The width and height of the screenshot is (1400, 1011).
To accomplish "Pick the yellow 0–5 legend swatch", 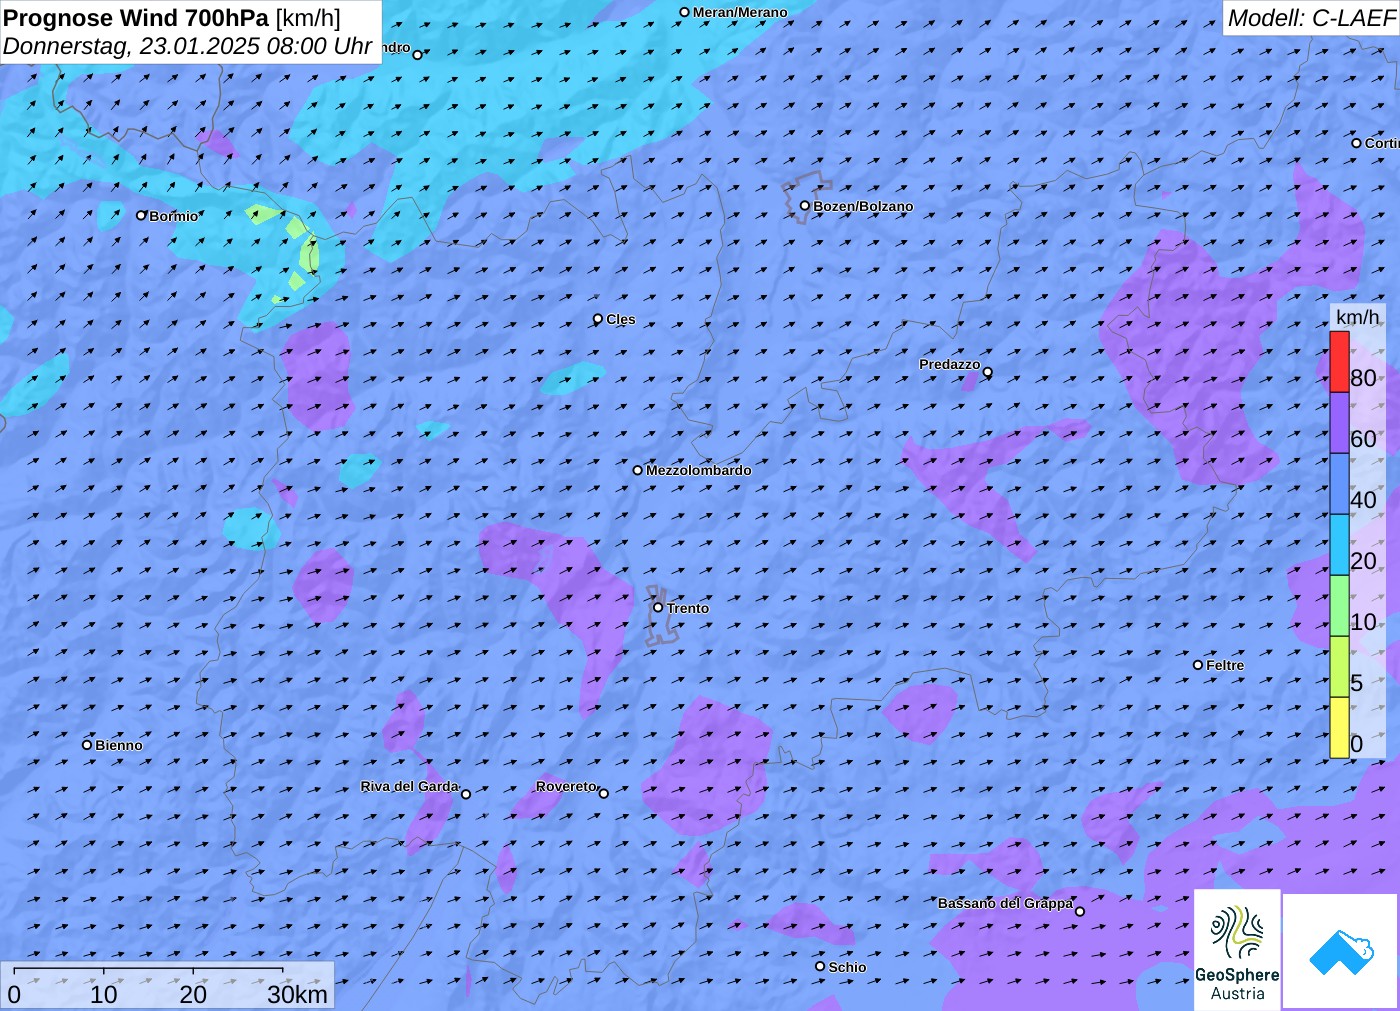I will click(1339, 728).
